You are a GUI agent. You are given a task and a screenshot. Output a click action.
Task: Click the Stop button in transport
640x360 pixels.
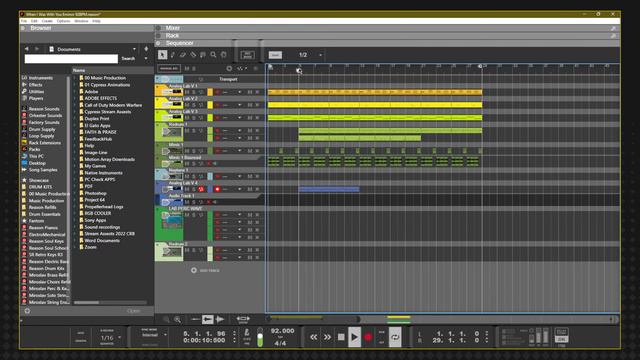341,337
